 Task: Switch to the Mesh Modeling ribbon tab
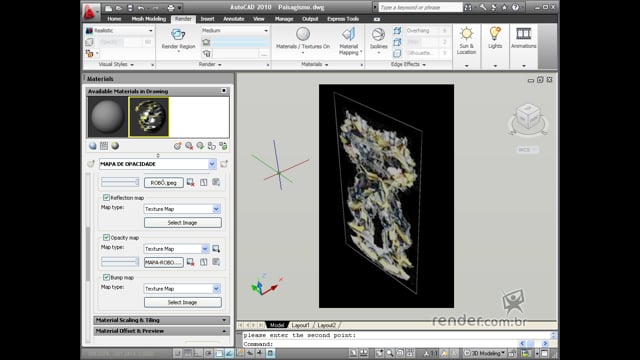tap(149, 19)
